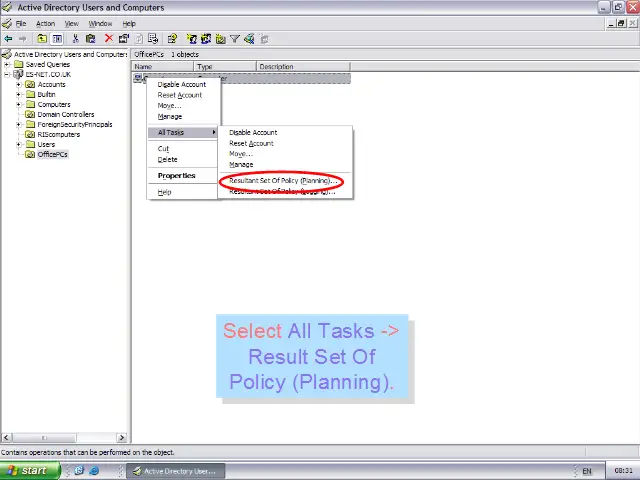Click the EN language indicator in tray

pyautogui.click(x=587, y=471)
